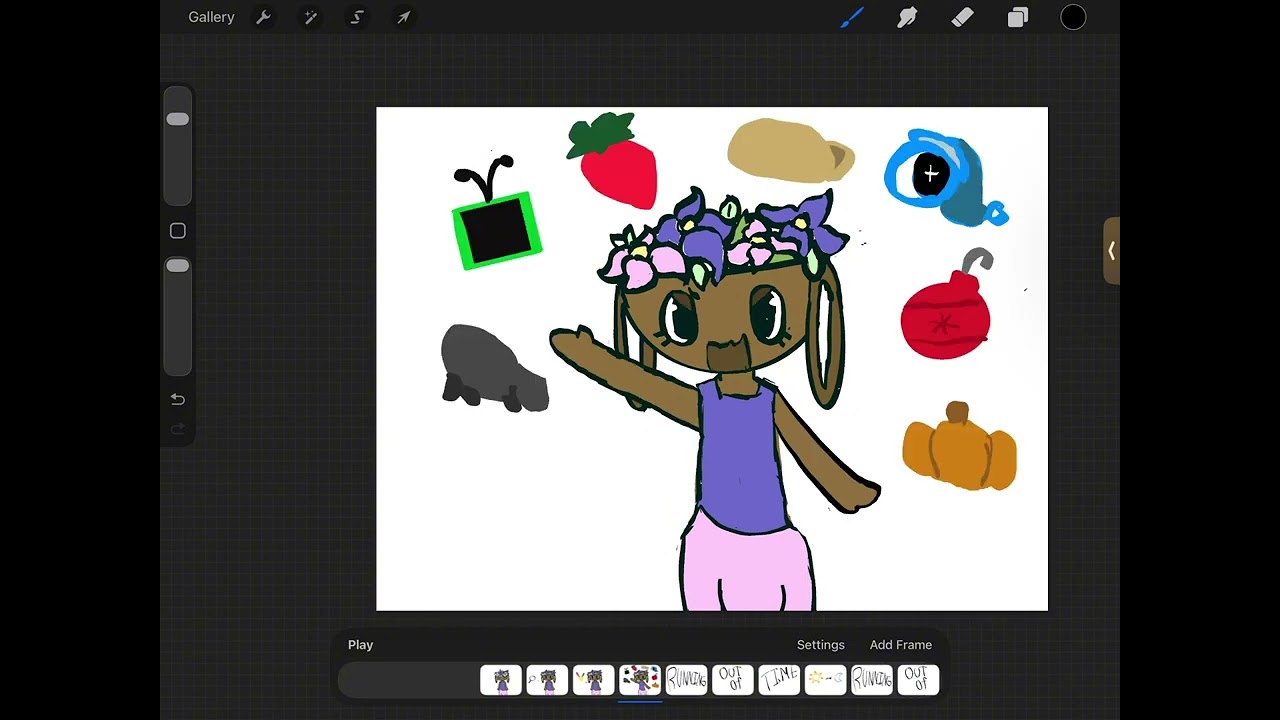Select the RUNNING frame after sun-moon frame
The width and height of the screenshot is (1280, 720).
tap(871, 680)
